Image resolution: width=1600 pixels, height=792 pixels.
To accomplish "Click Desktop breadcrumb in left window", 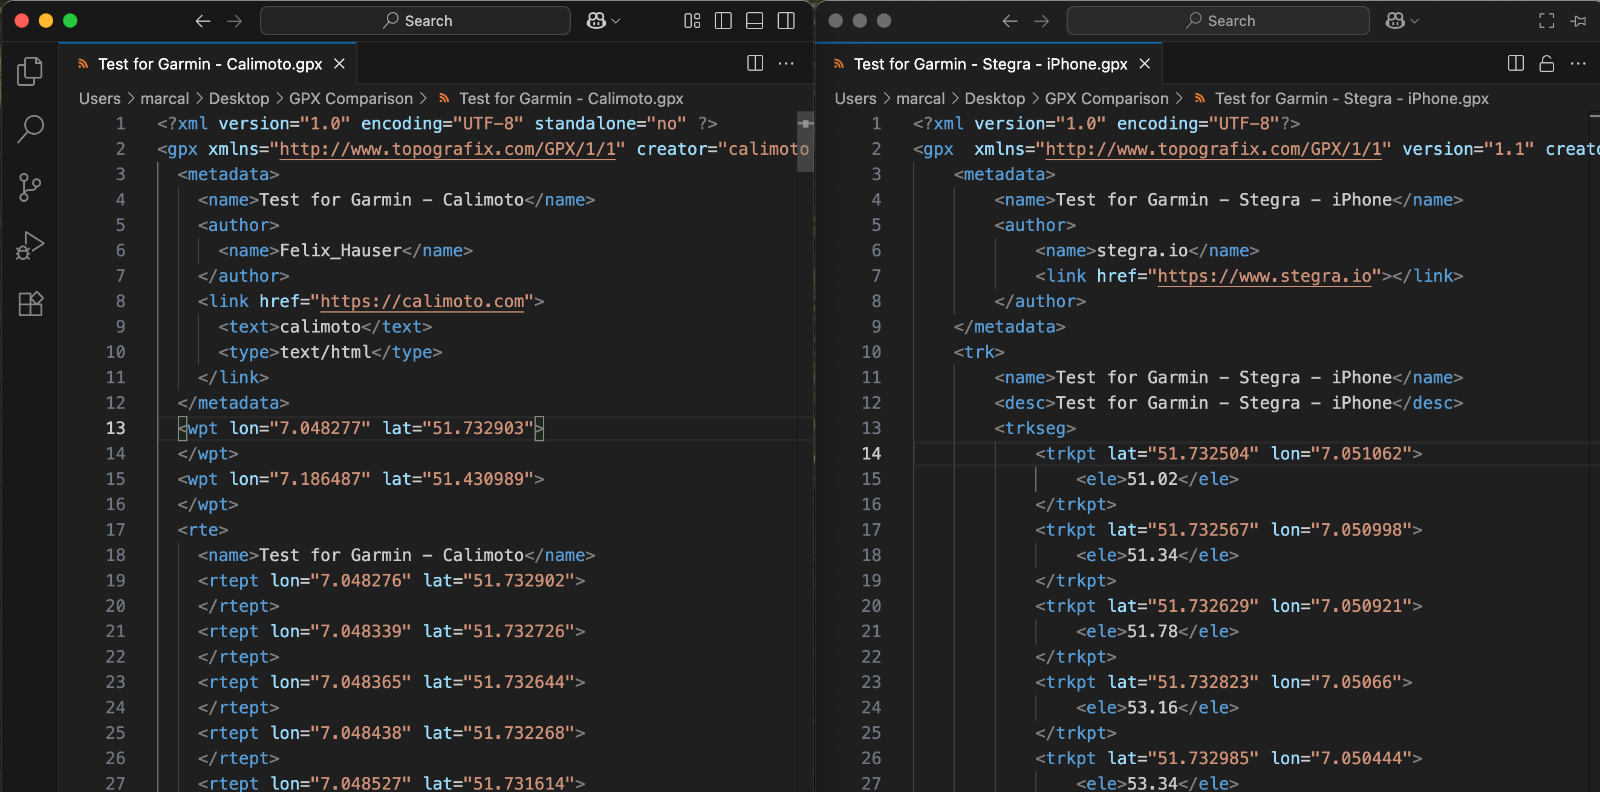I will (239, 99).
